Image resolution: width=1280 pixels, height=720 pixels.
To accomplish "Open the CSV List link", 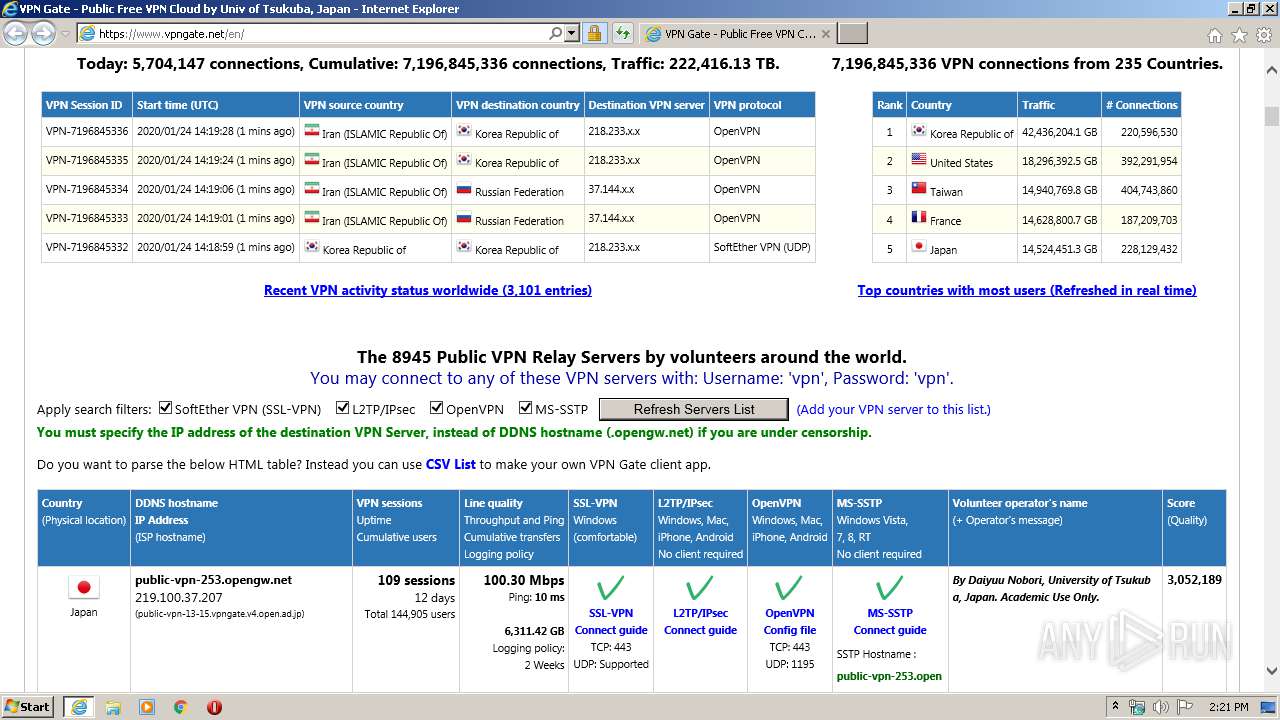I will coord(450,464).
